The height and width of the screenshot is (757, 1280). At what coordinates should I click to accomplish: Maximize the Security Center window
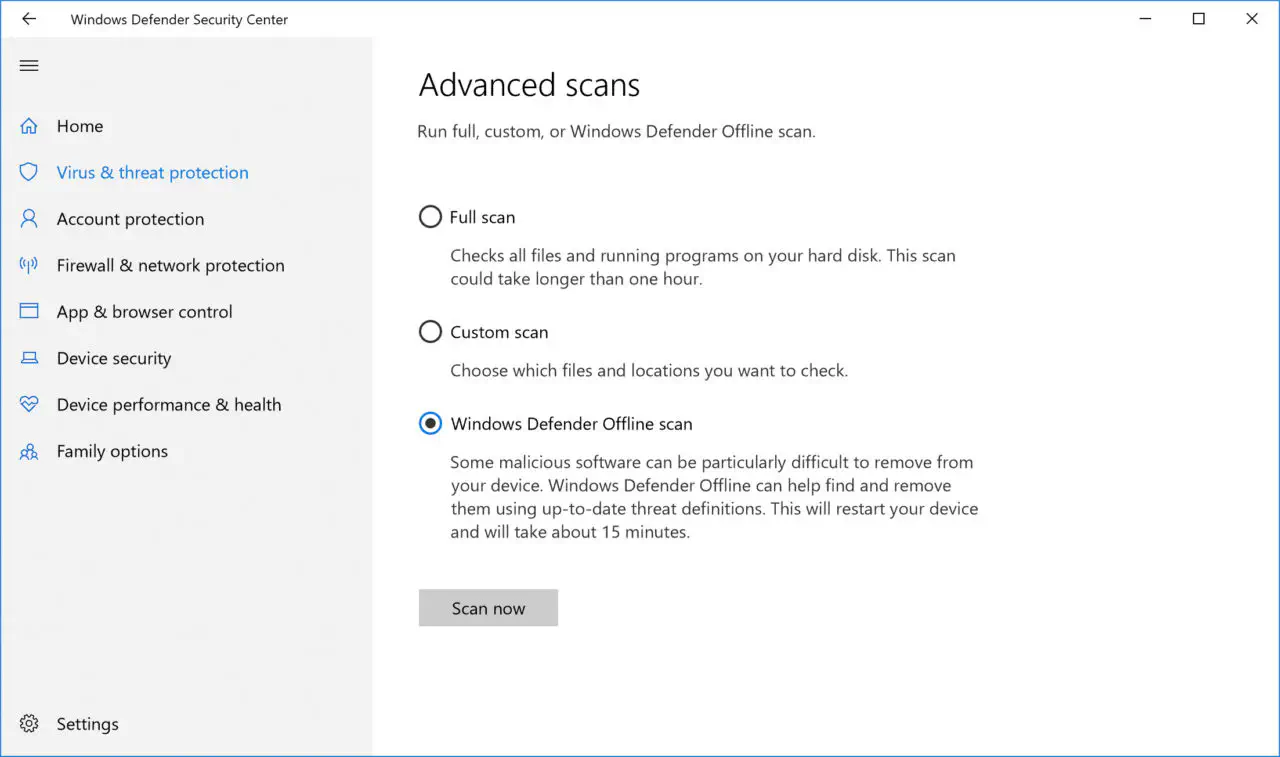[1199, 19]
